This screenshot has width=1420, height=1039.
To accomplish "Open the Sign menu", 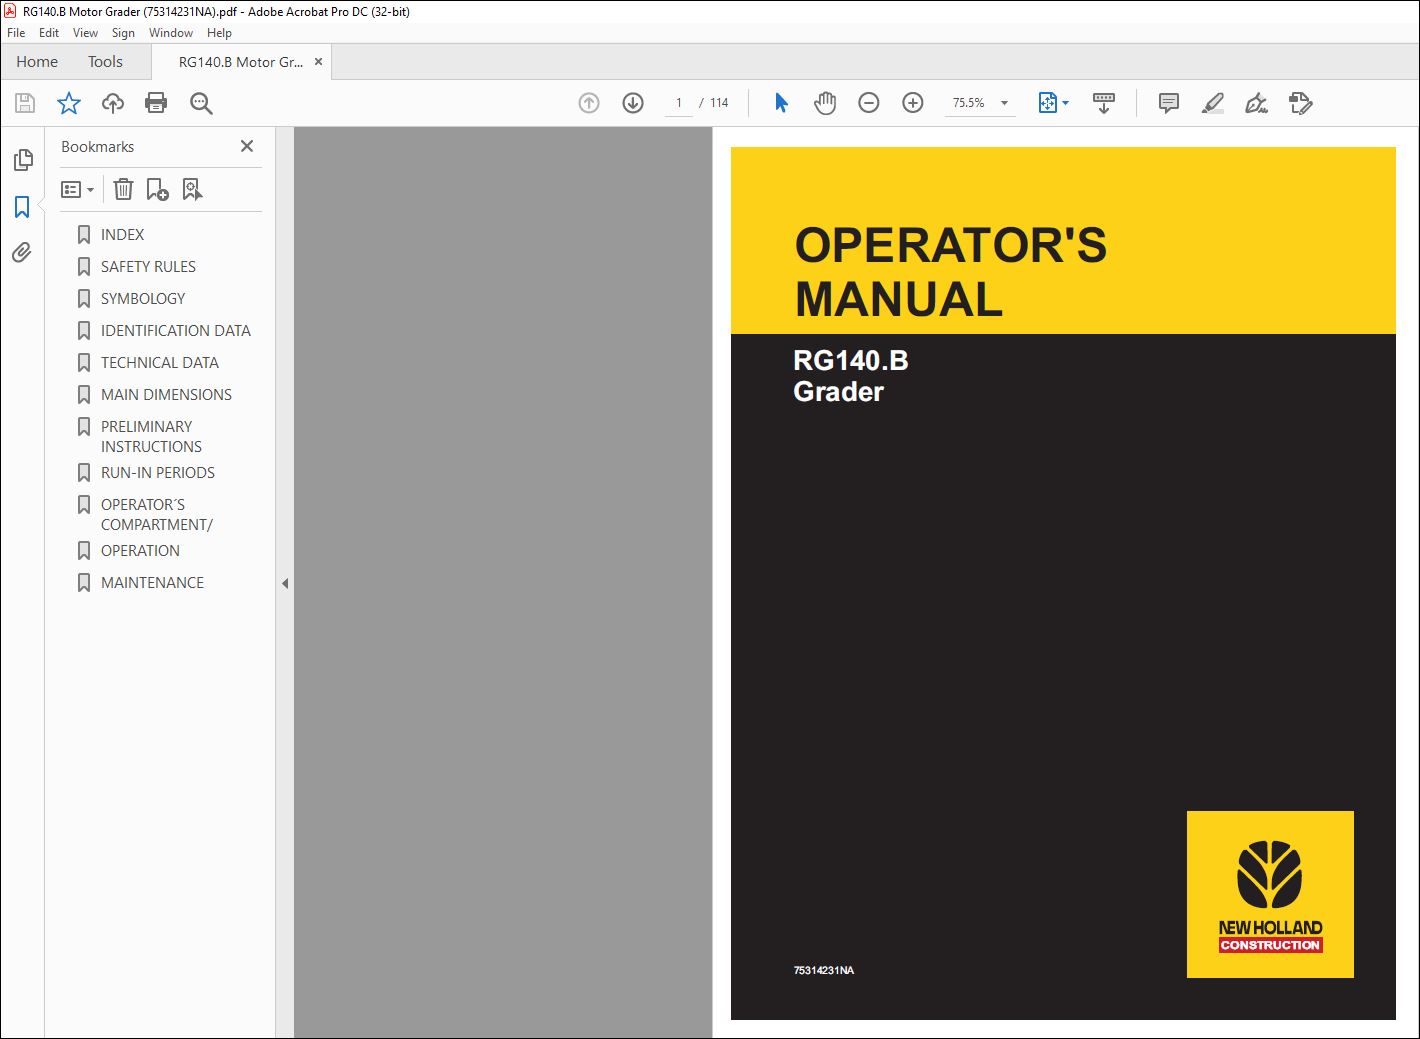I will [123, 33].
